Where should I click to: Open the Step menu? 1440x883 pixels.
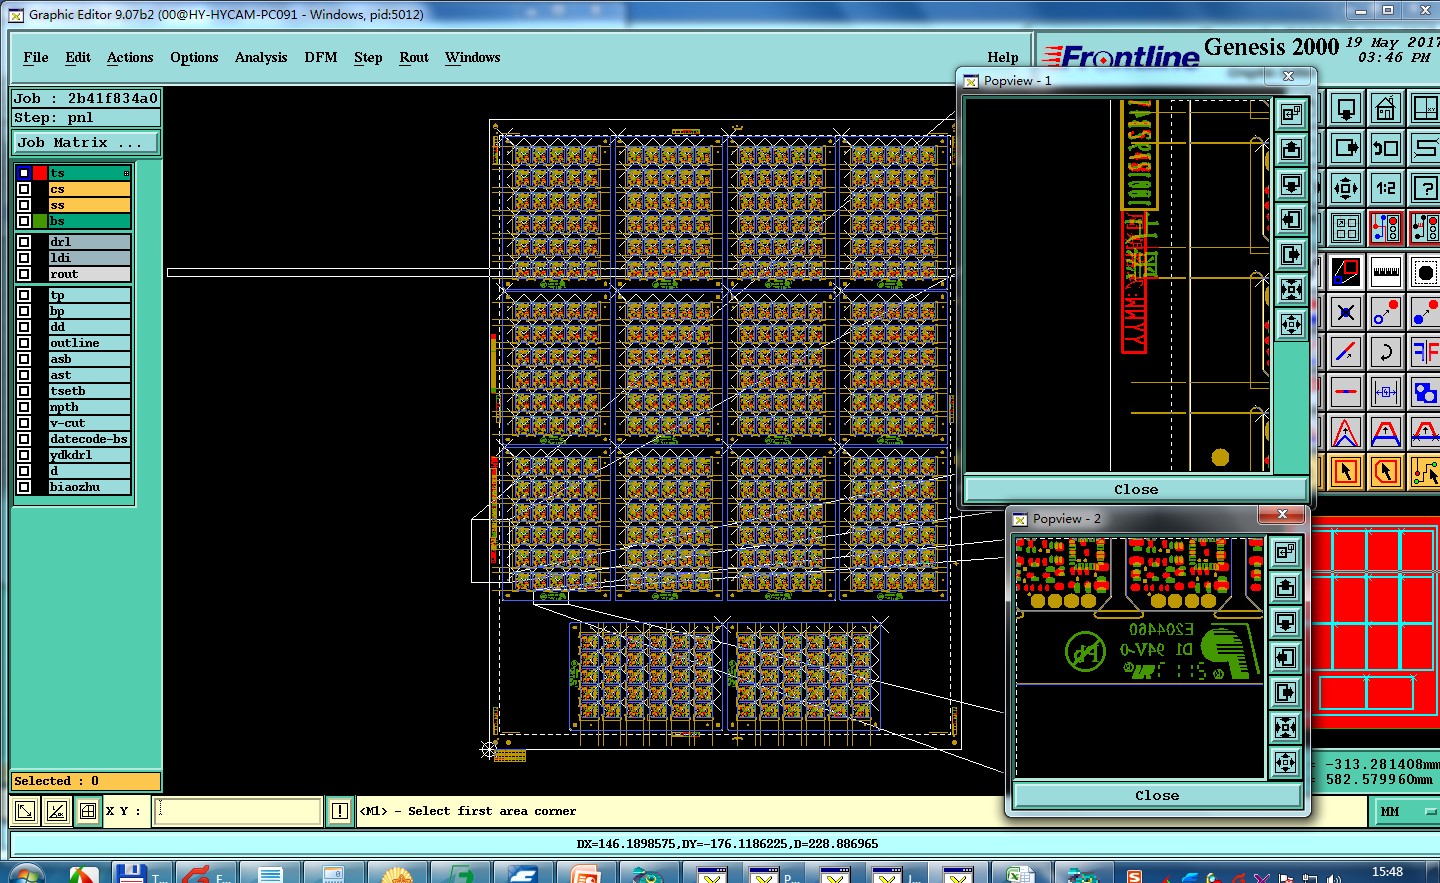368,57
